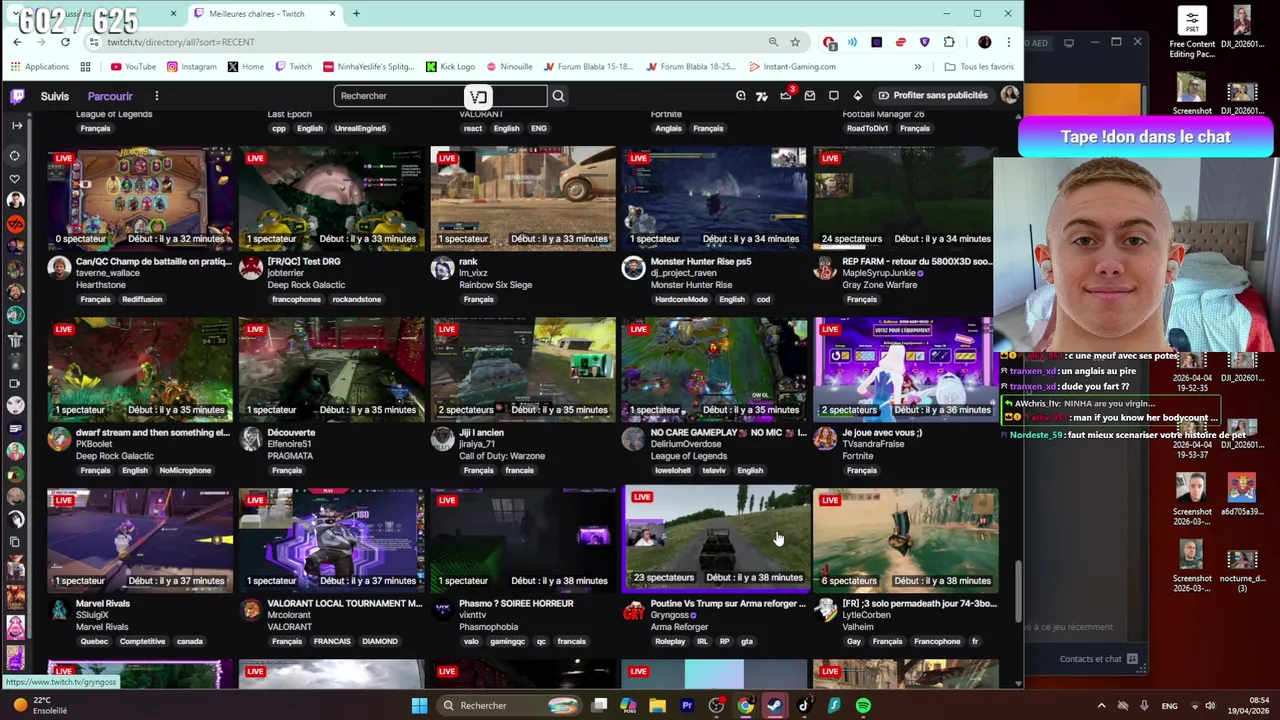Click the Contacts et chat bar

coord(1098,659)
